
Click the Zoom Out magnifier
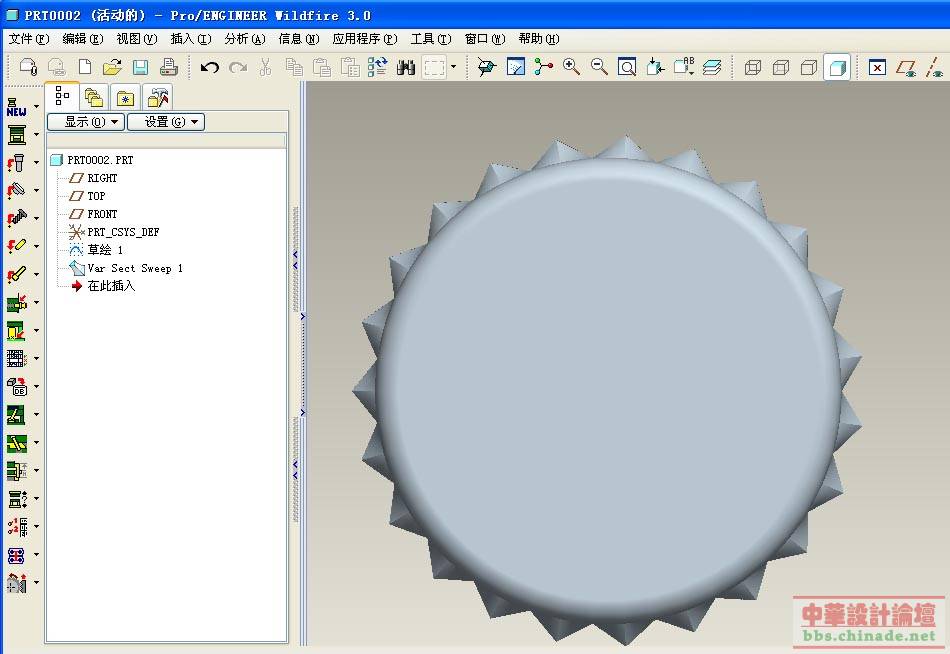pos(599,67)
